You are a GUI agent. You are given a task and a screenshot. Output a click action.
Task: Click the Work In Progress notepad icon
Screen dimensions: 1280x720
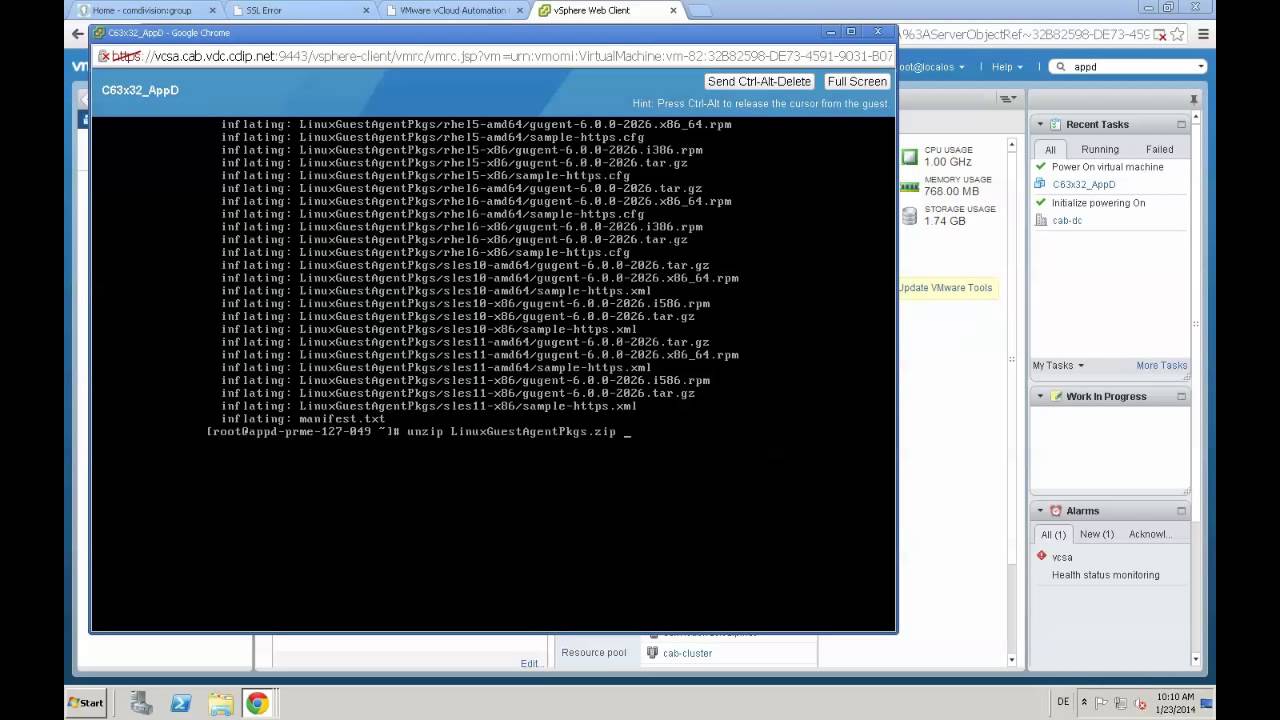pyautogui.click(x=1055, y=396)
